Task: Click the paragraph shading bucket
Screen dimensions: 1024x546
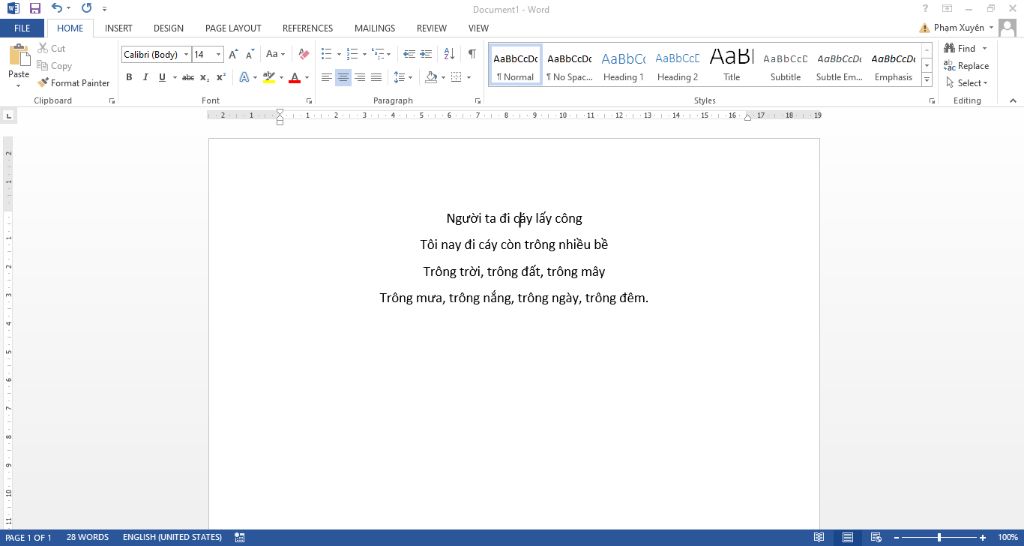Action: (x=430, y=77)
